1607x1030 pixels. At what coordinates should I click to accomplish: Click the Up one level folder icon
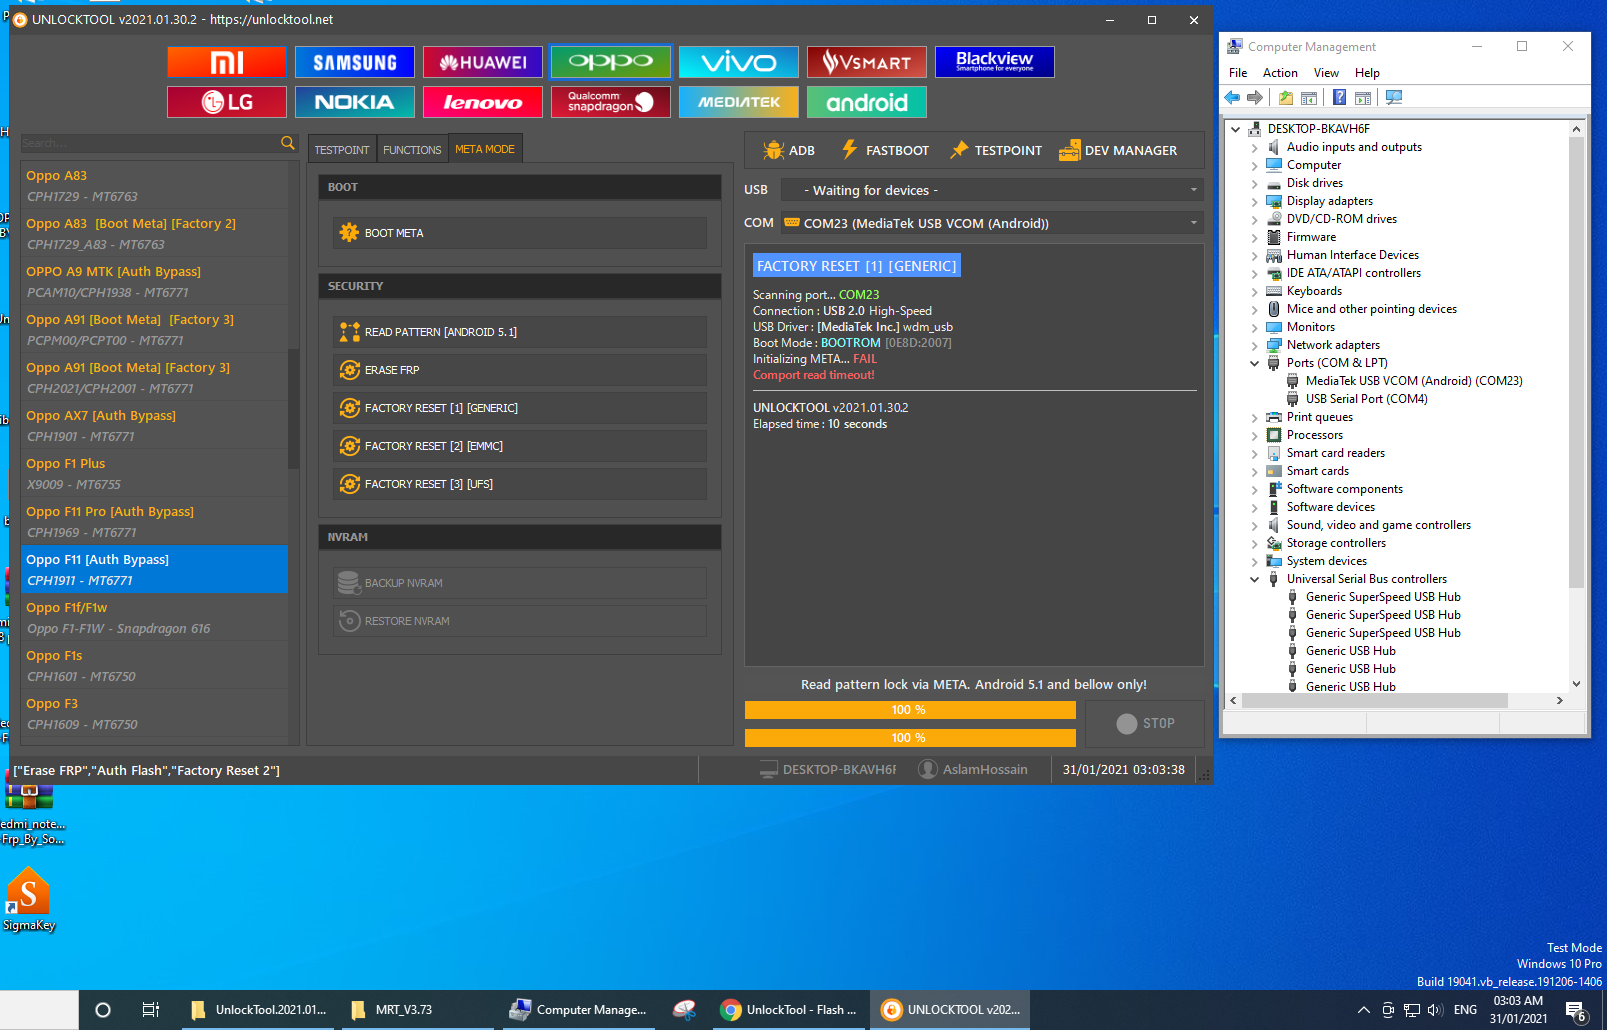[x=1286, y=97]
